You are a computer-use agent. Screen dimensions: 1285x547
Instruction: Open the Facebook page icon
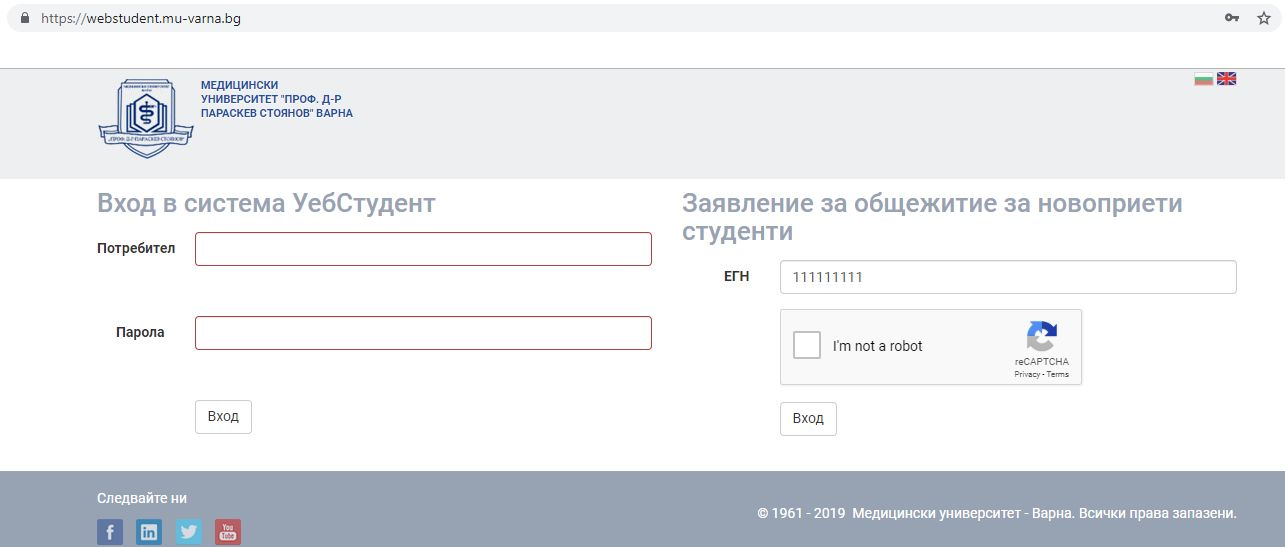point(110,532)
